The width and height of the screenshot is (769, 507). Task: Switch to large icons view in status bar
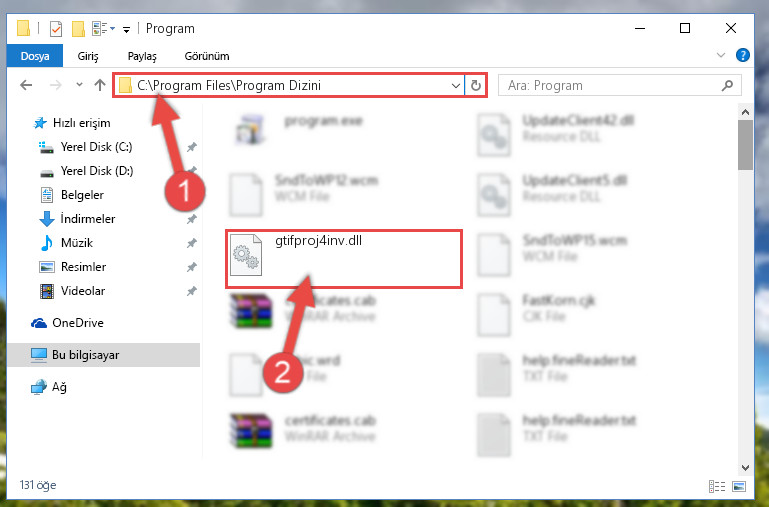click(x=739, y=486)
